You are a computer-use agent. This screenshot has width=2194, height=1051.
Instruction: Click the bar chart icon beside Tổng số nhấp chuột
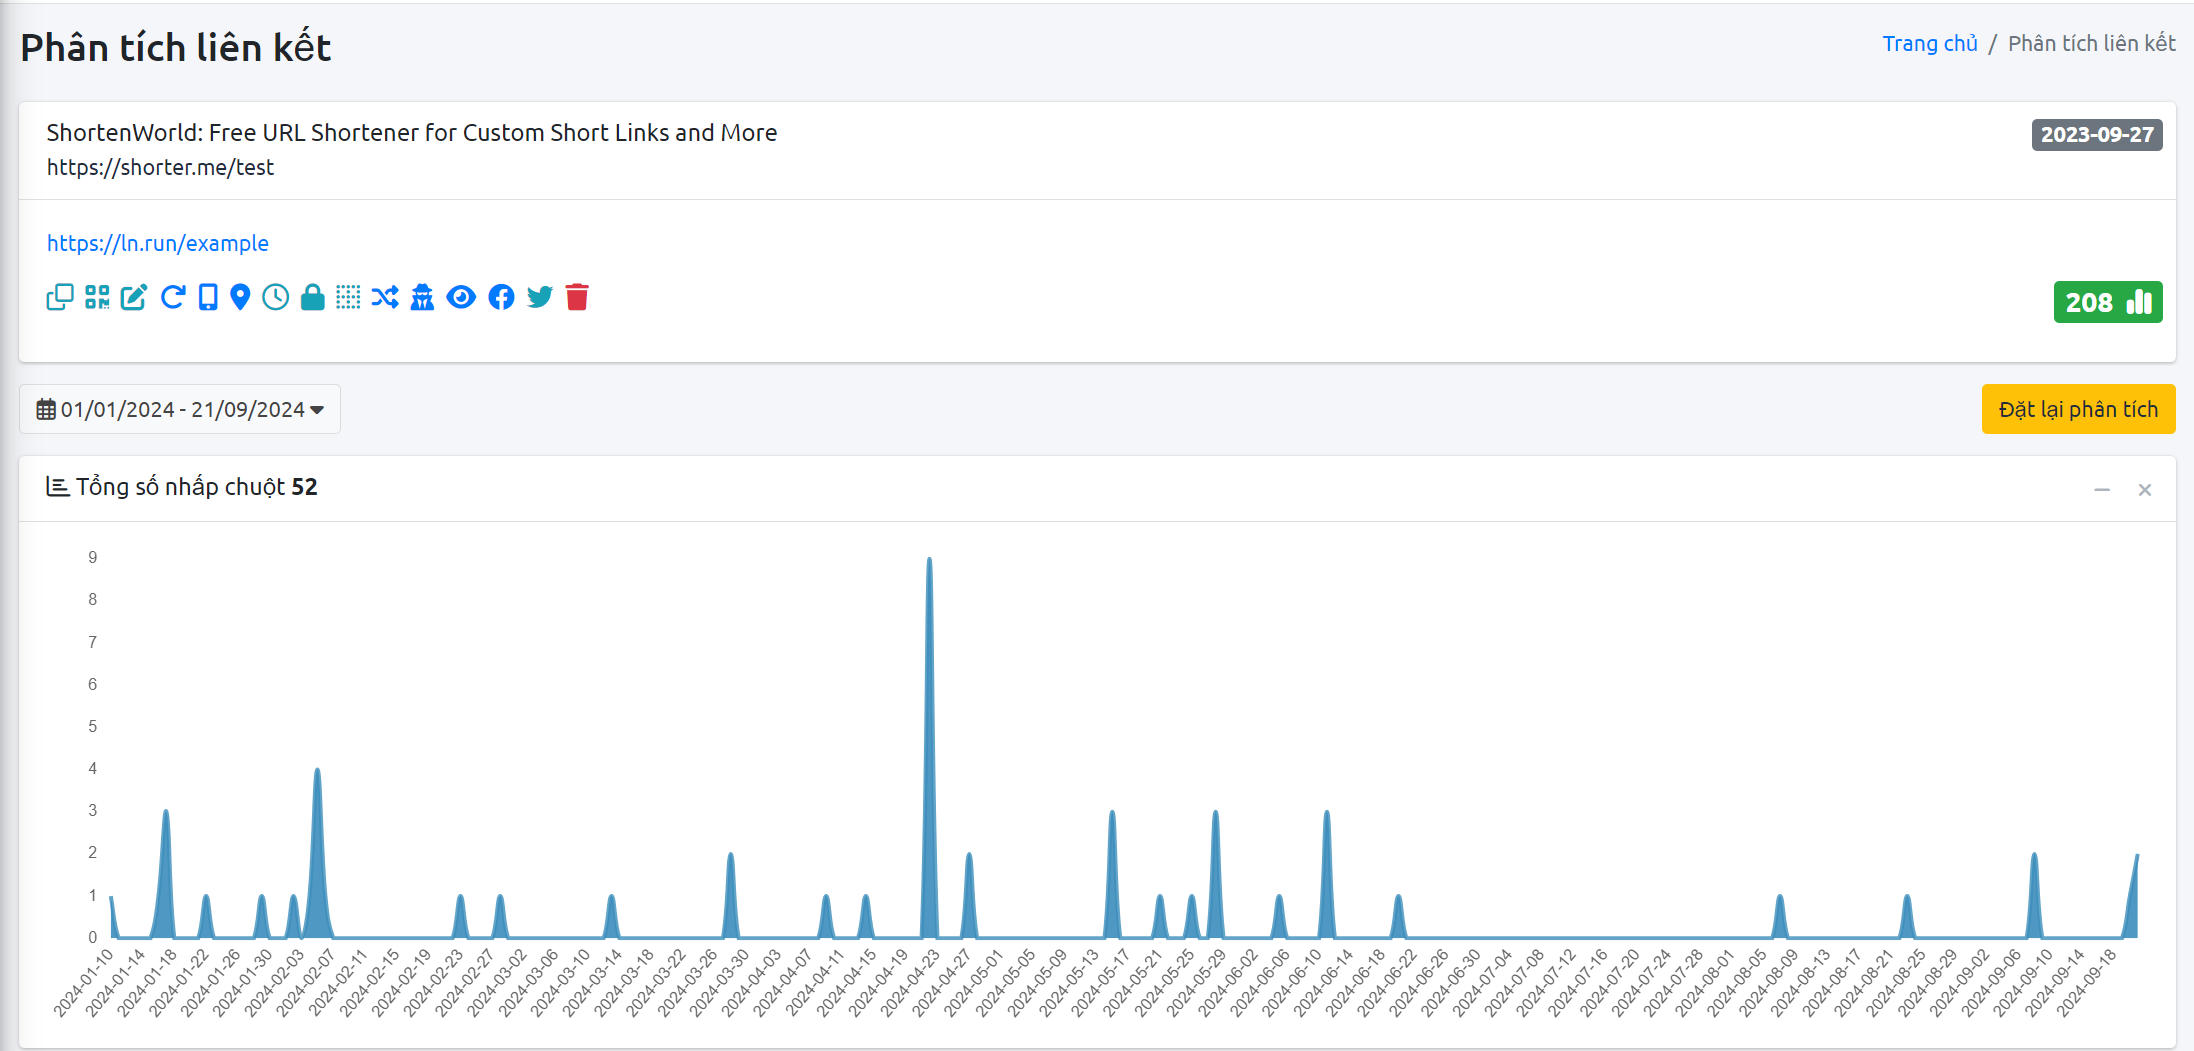[x=58, y=487]
